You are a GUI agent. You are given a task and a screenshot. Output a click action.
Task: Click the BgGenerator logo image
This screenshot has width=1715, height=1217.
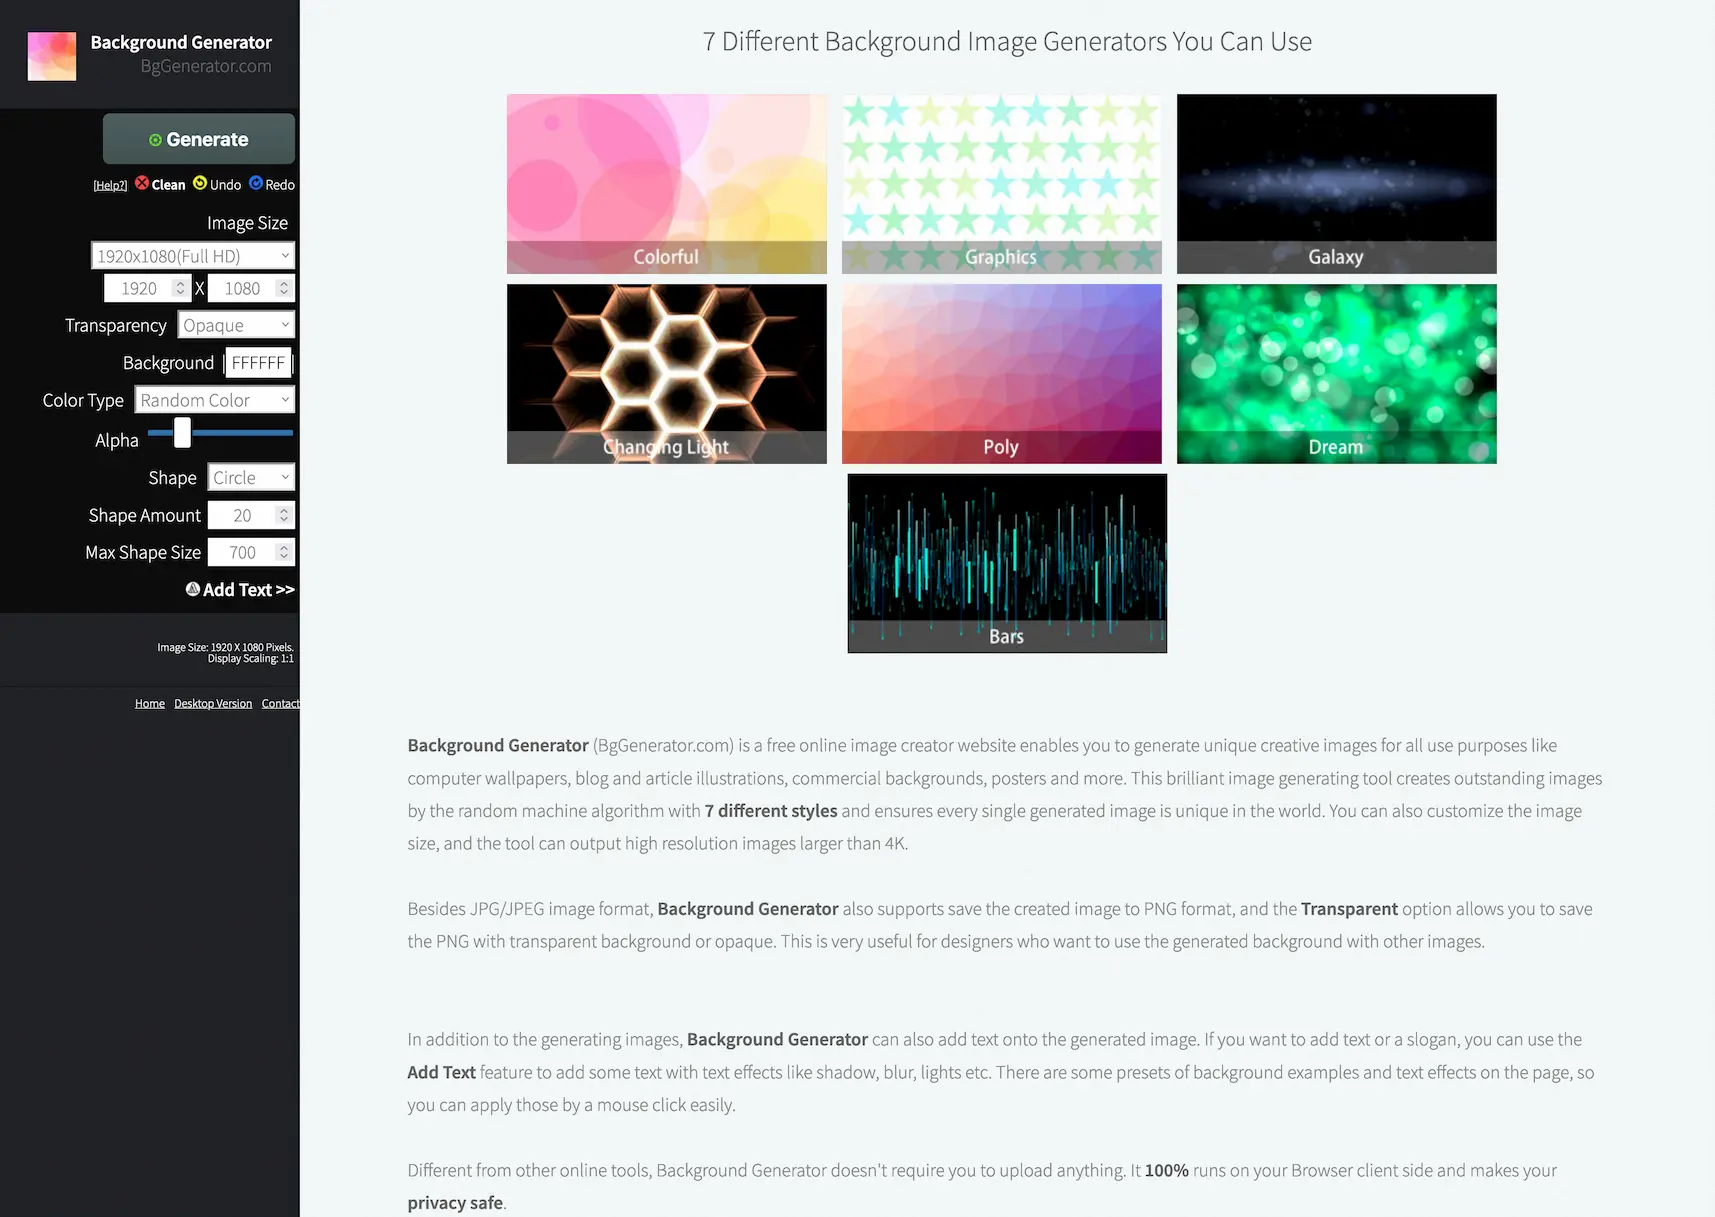(51, 56)
